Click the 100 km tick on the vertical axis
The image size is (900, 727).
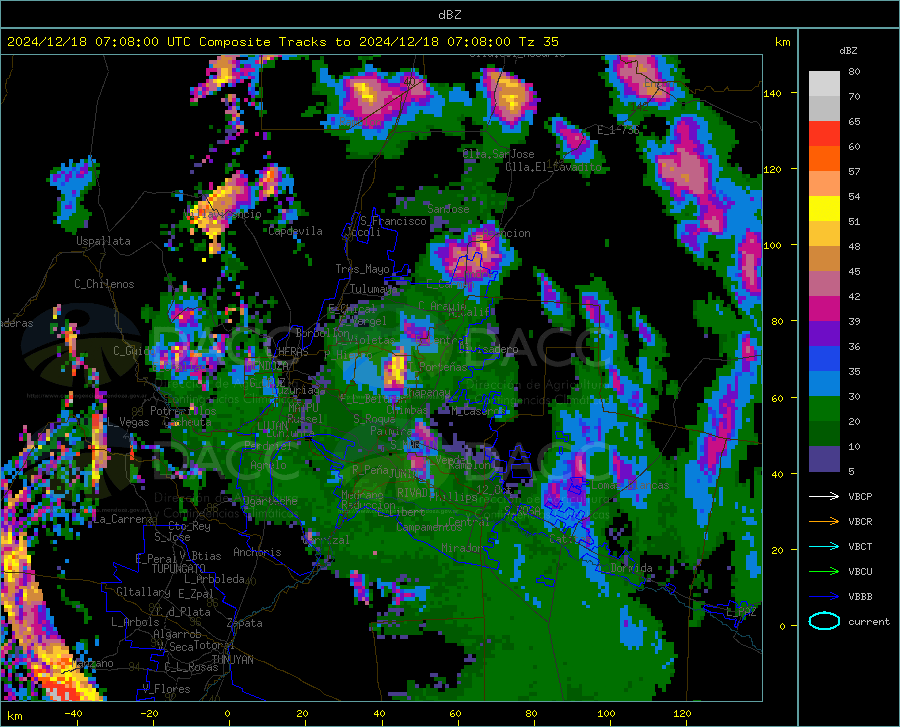click(x=772, y=246)
